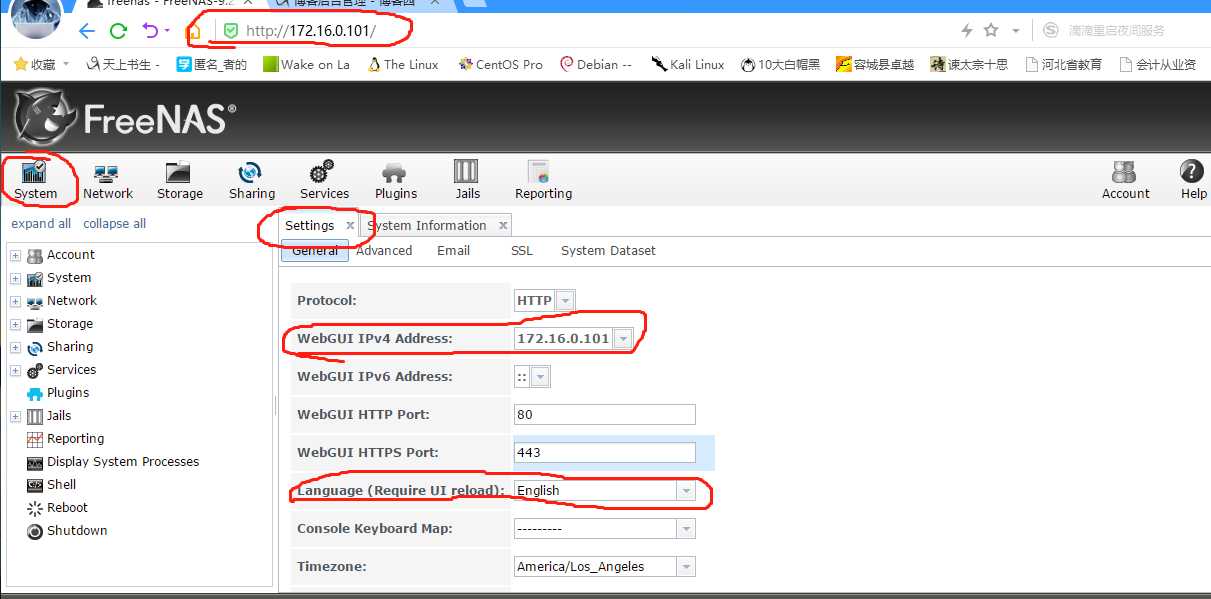Open the Protocol dropdown
This screenshot has width=1211, height=599.
pos(566,301)
